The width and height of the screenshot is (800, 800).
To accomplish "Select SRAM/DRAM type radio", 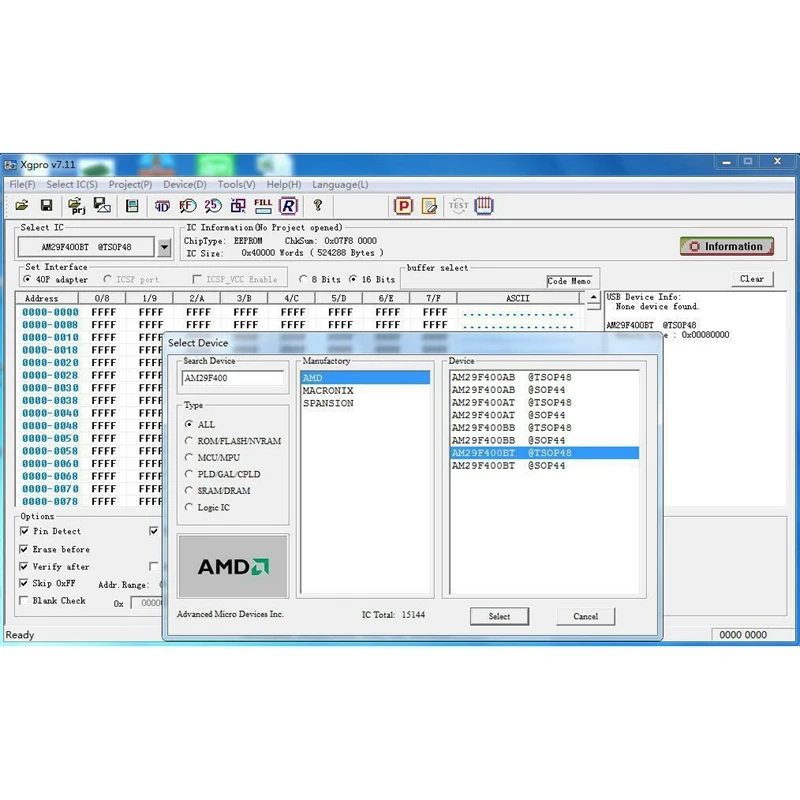I will tap(189, 490).
